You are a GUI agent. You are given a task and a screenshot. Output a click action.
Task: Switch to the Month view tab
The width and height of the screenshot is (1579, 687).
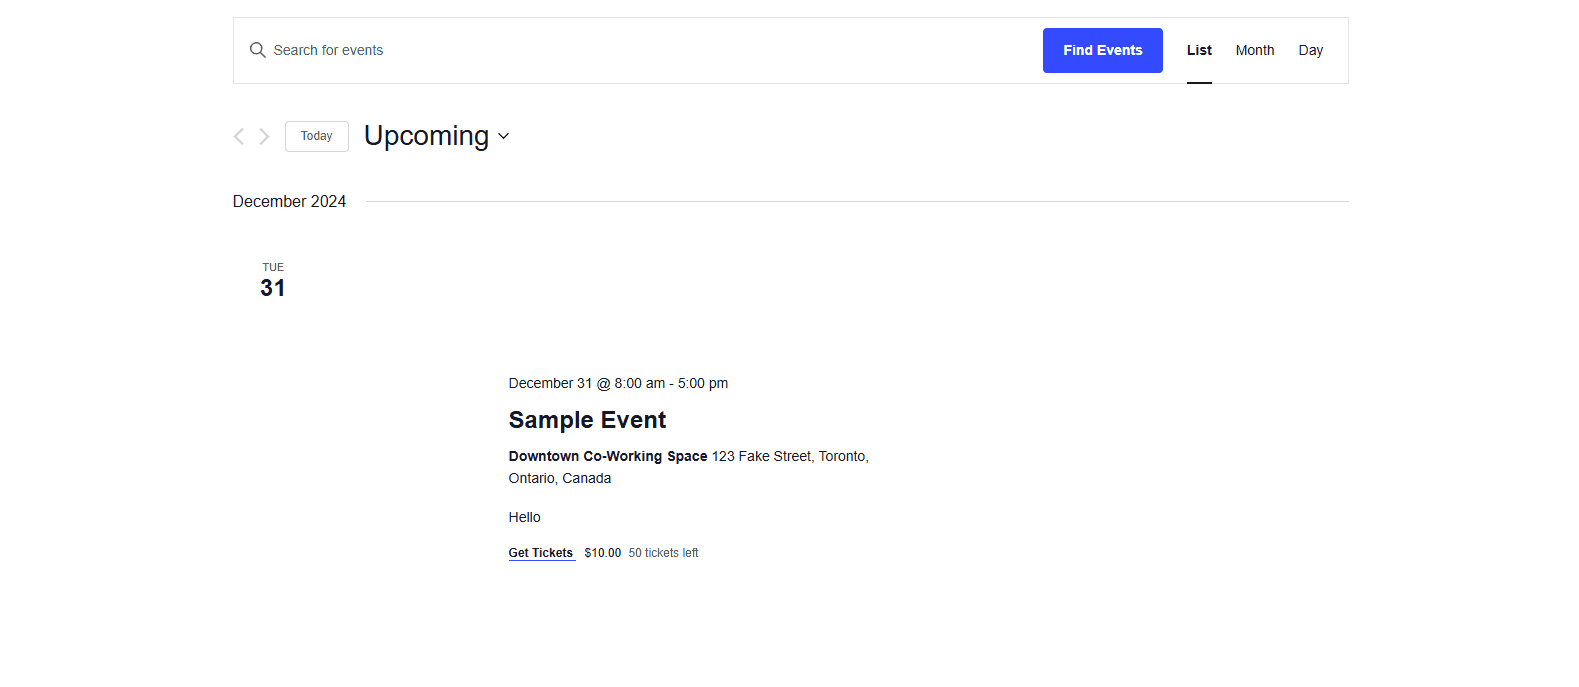click(x=1254, y=50)
